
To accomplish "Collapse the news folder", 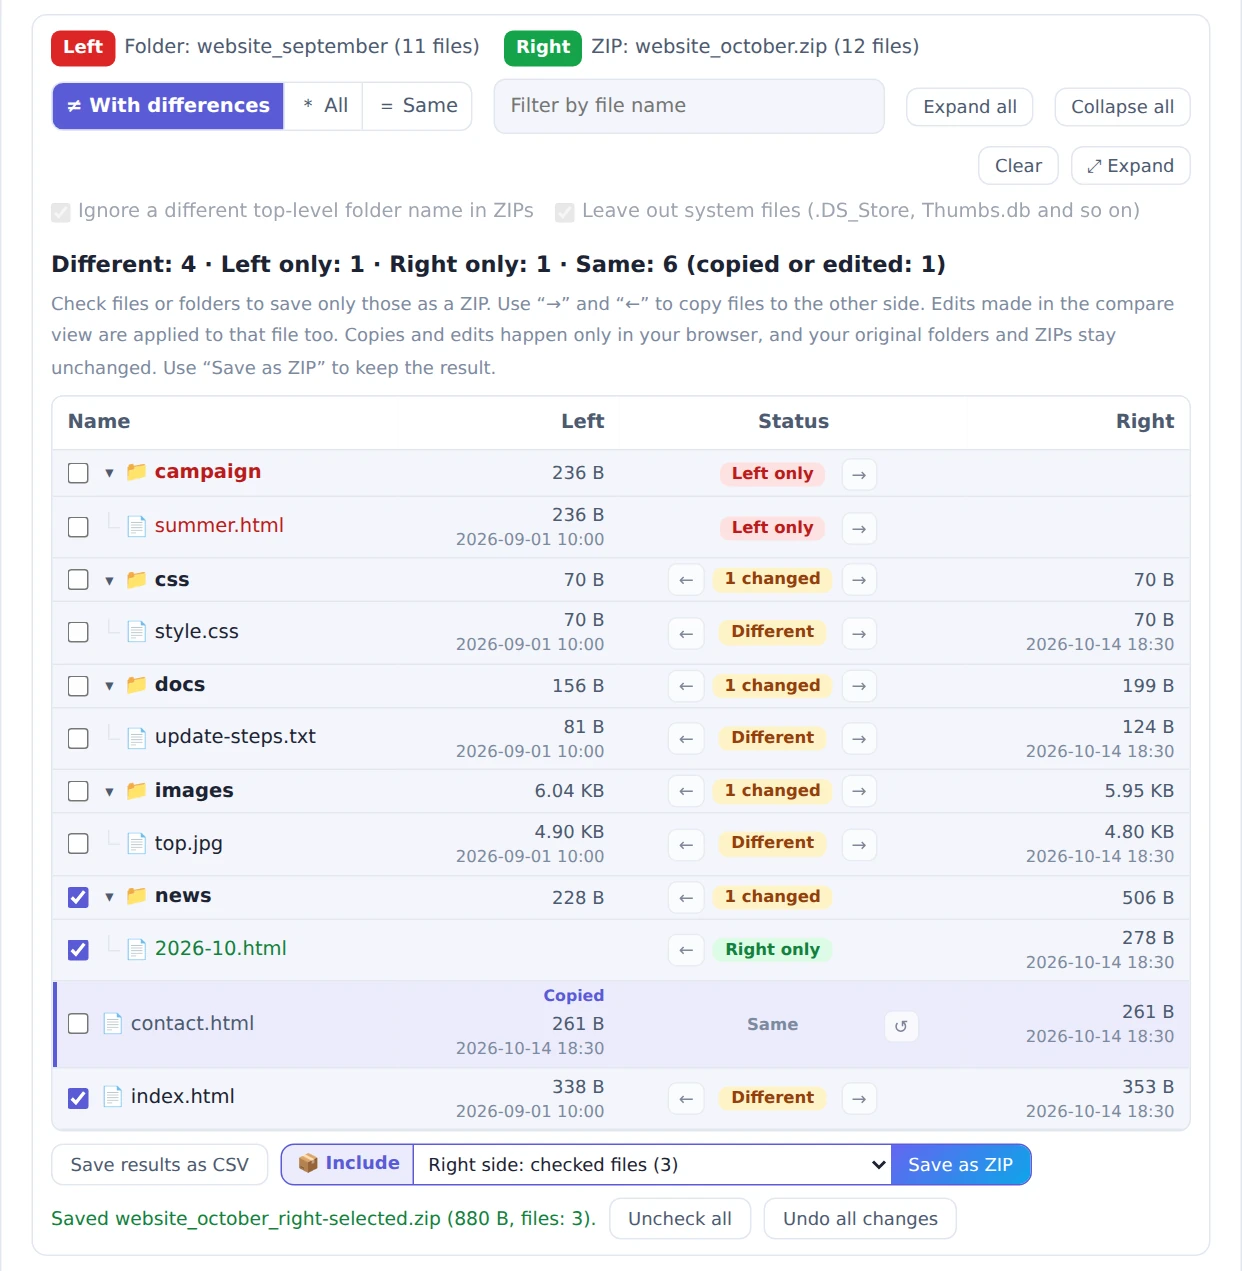I will [109, 897].
